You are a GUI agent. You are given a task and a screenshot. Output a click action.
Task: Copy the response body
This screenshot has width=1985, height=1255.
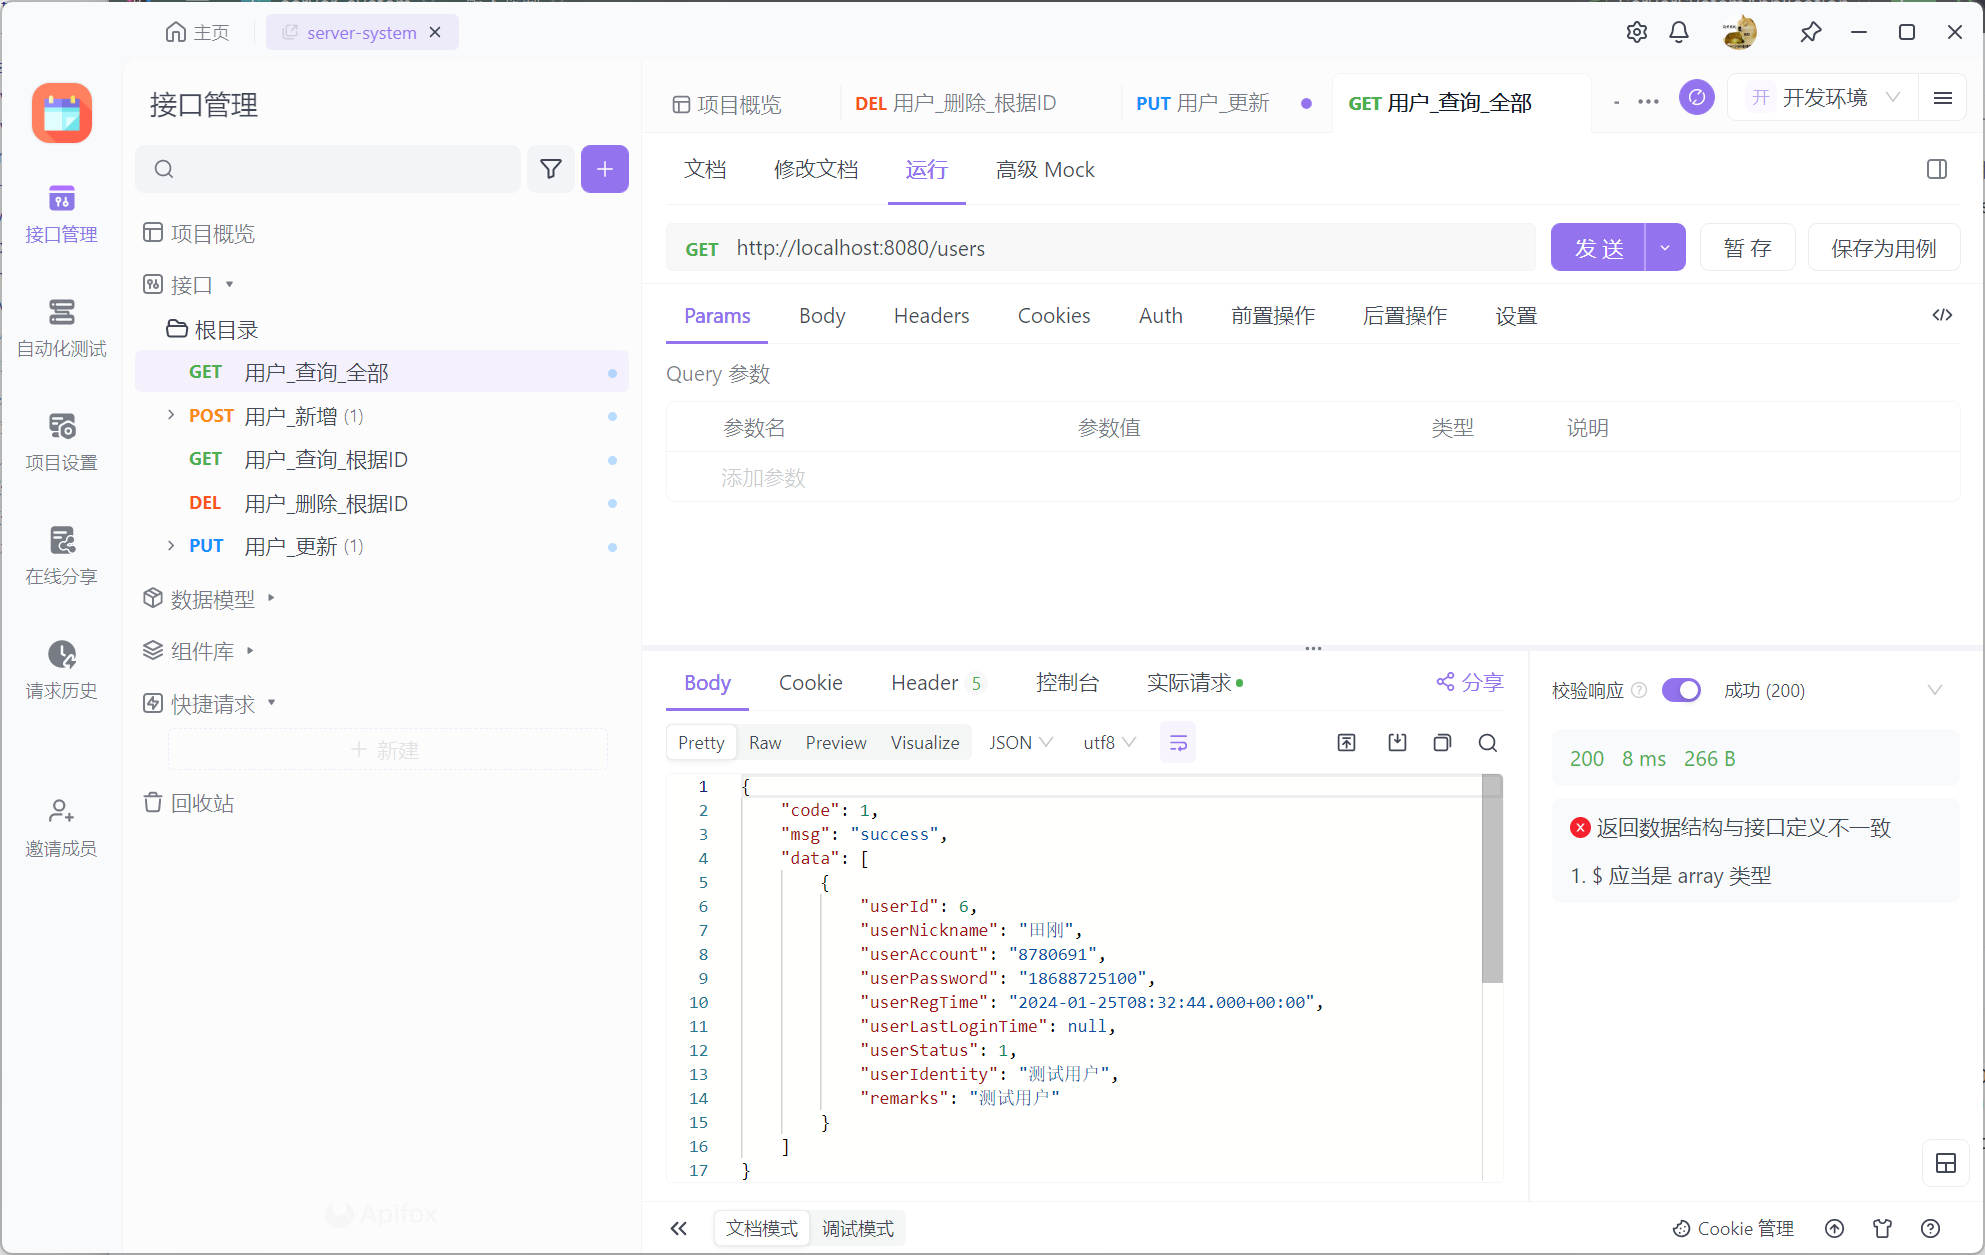click(1442, 743)
